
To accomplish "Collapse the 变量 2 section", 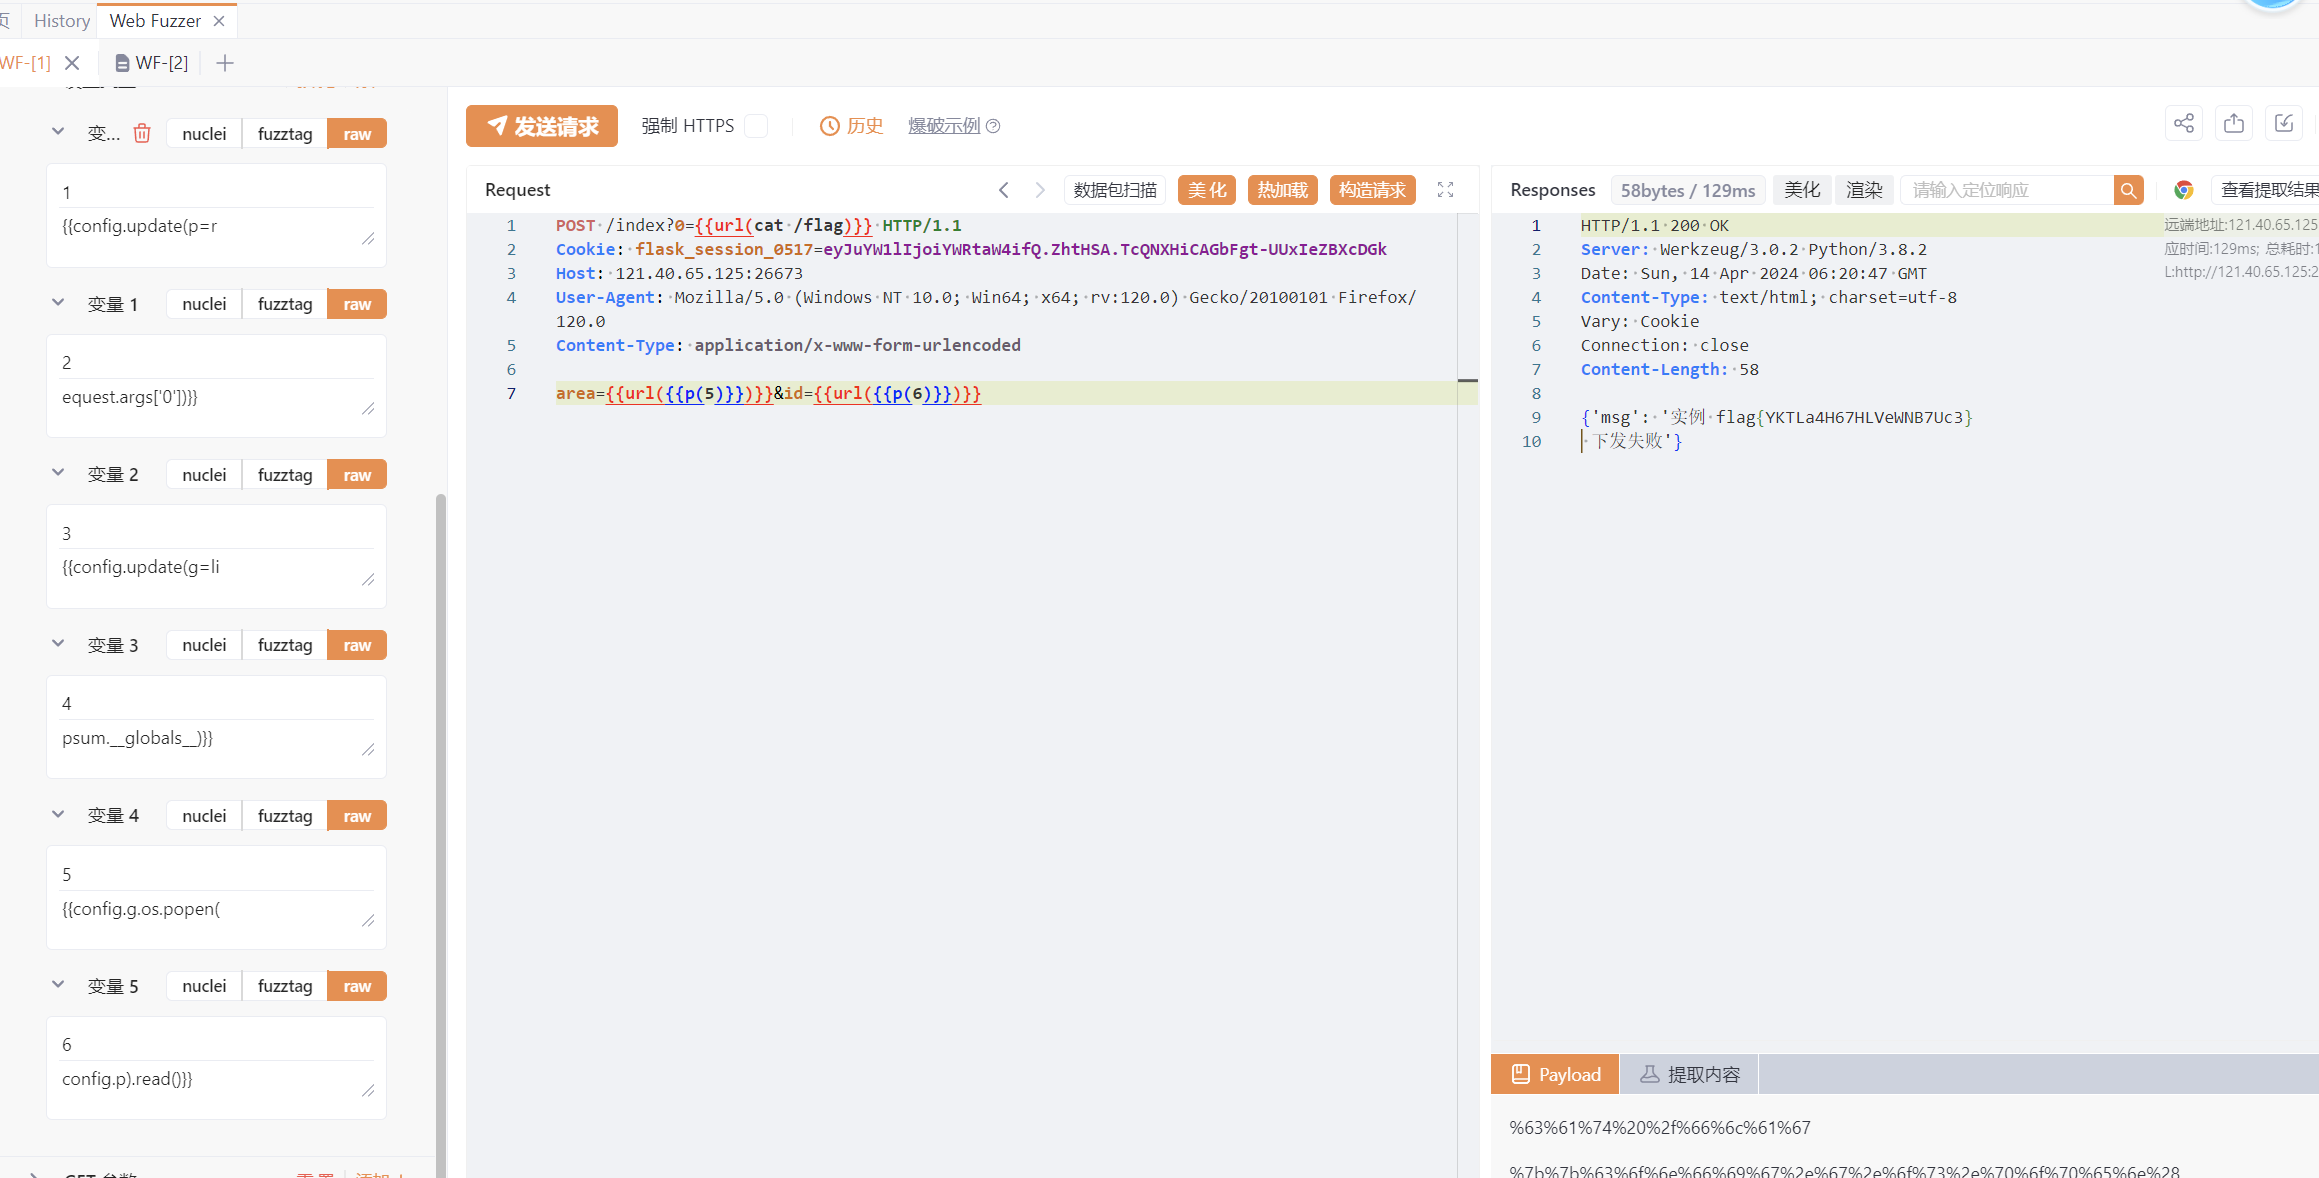I will [x=58, y=473].
